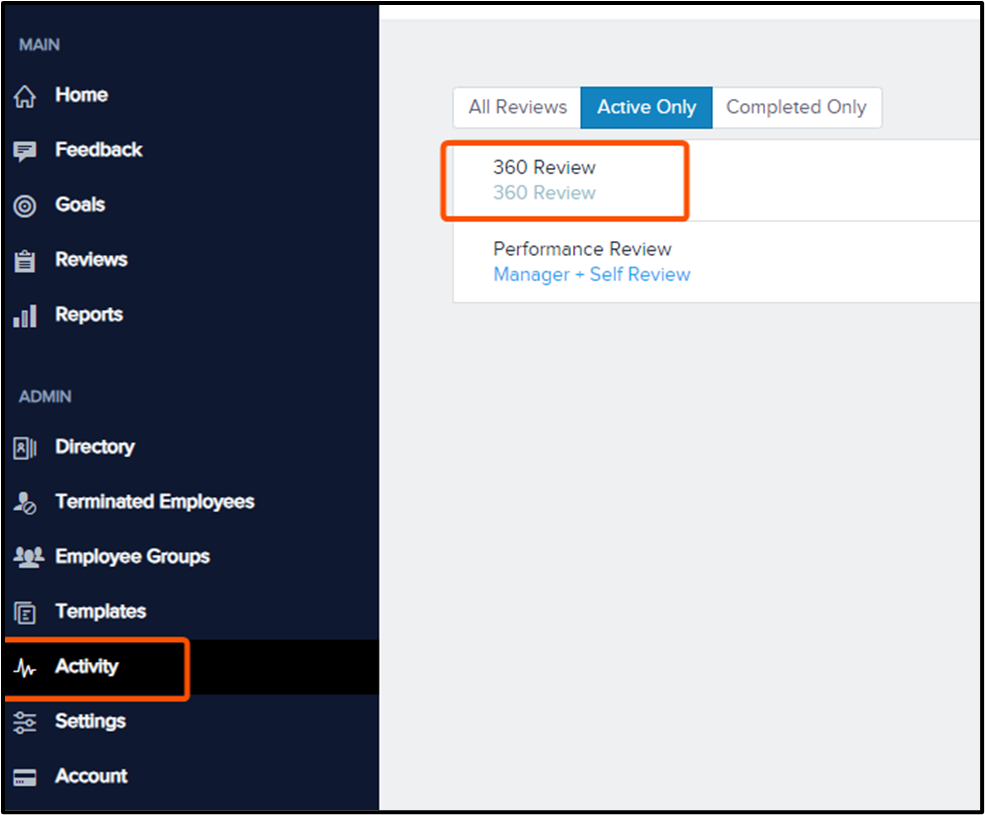
Task: Select the Completed Only tab
Action: [x=796, y=107]
